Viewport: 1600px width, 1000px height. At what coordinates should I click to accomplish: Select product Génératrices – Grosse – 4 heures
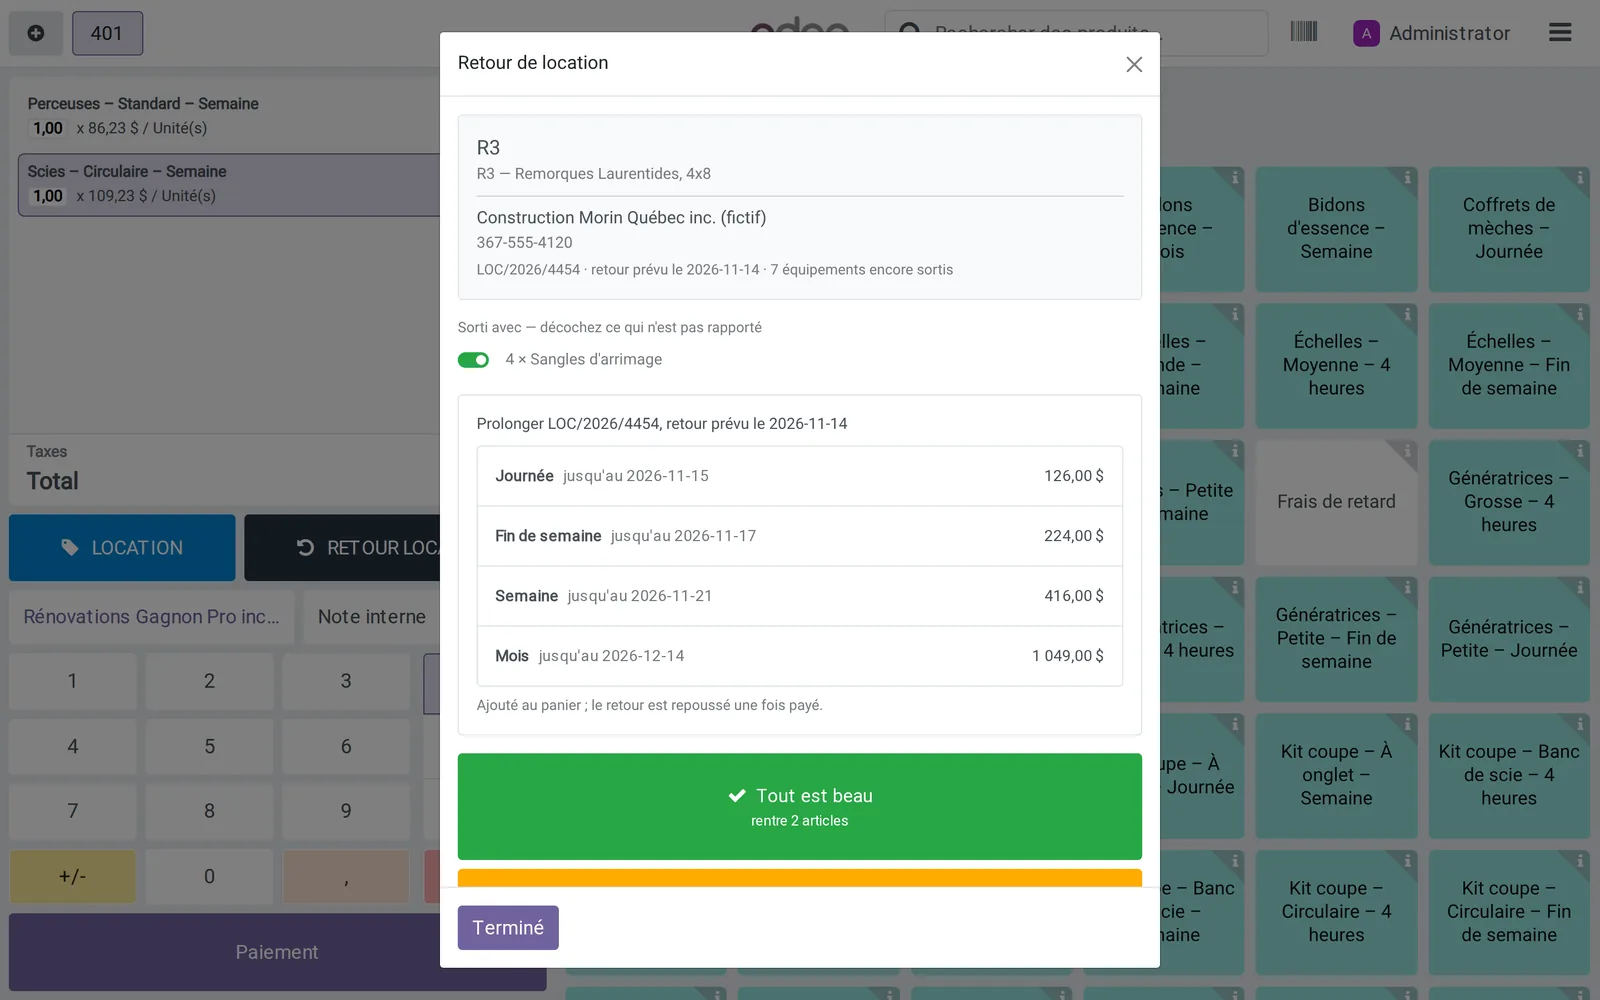click(x=1509, y=502)
